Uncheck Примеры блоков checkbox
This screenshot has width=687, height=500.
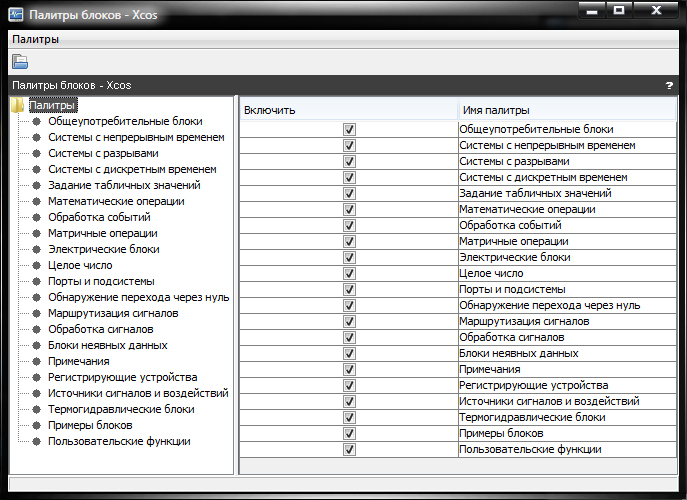pos(349,433)
